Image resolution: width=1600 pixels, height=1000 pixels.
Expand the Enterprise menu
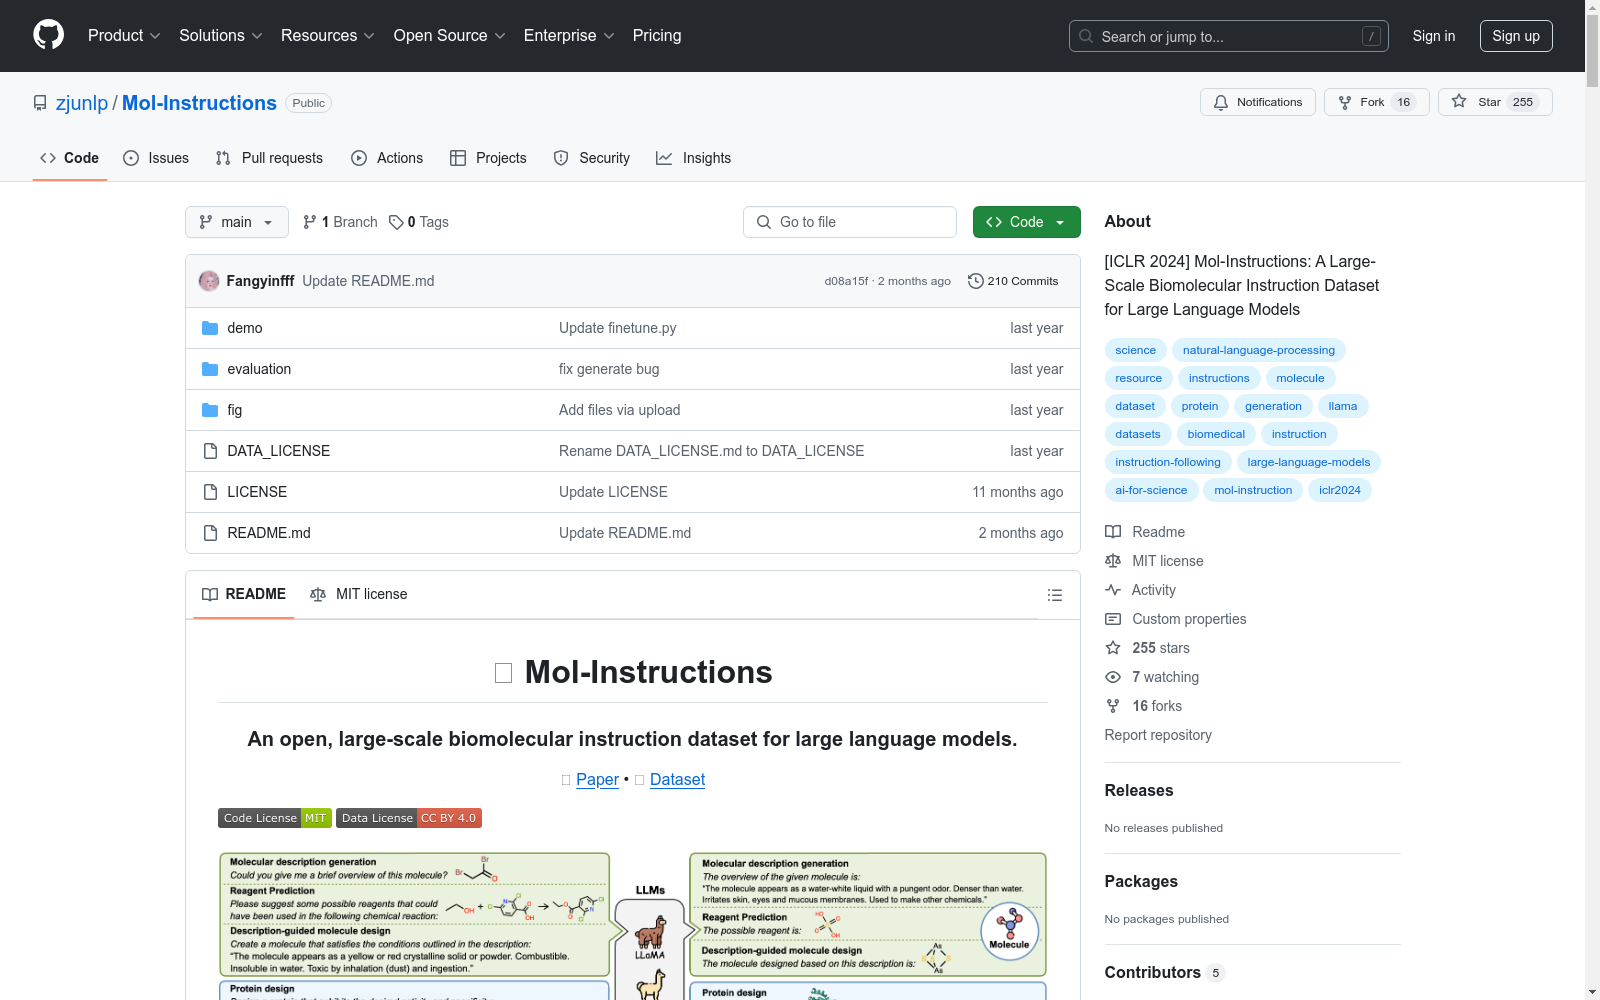569,36
